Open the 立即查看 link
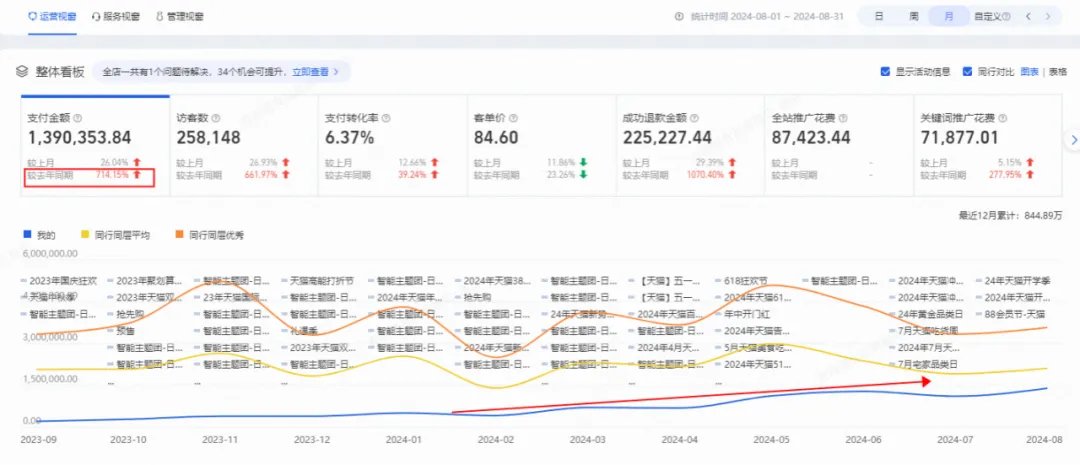Image resolution: width=1080 pixels, height=465 pixels. coord(315,72)
